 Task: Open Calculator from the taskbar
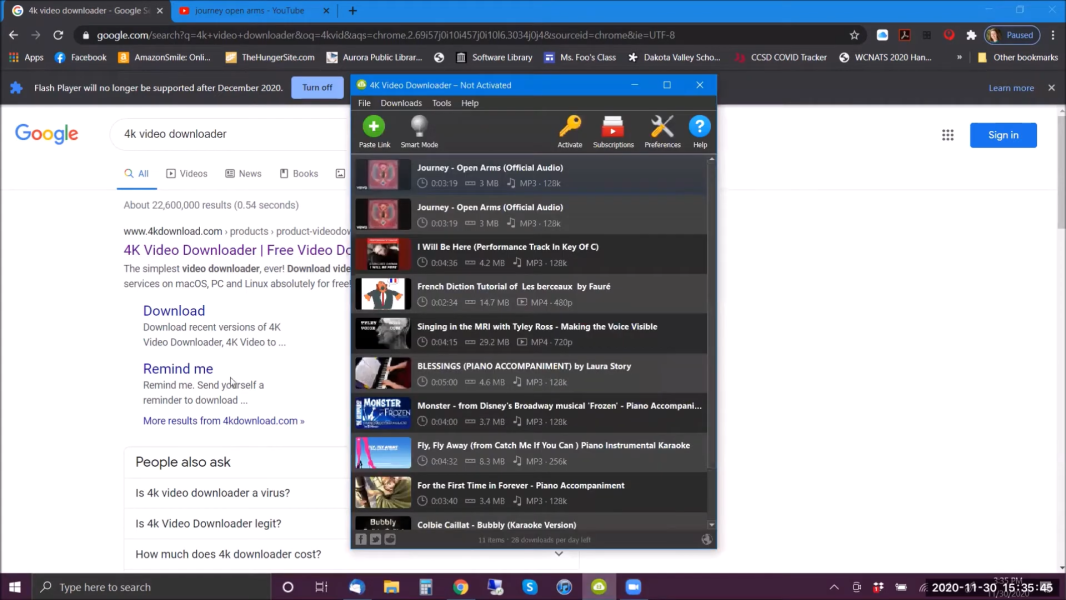pyautogui.click(x=426, y=587)
